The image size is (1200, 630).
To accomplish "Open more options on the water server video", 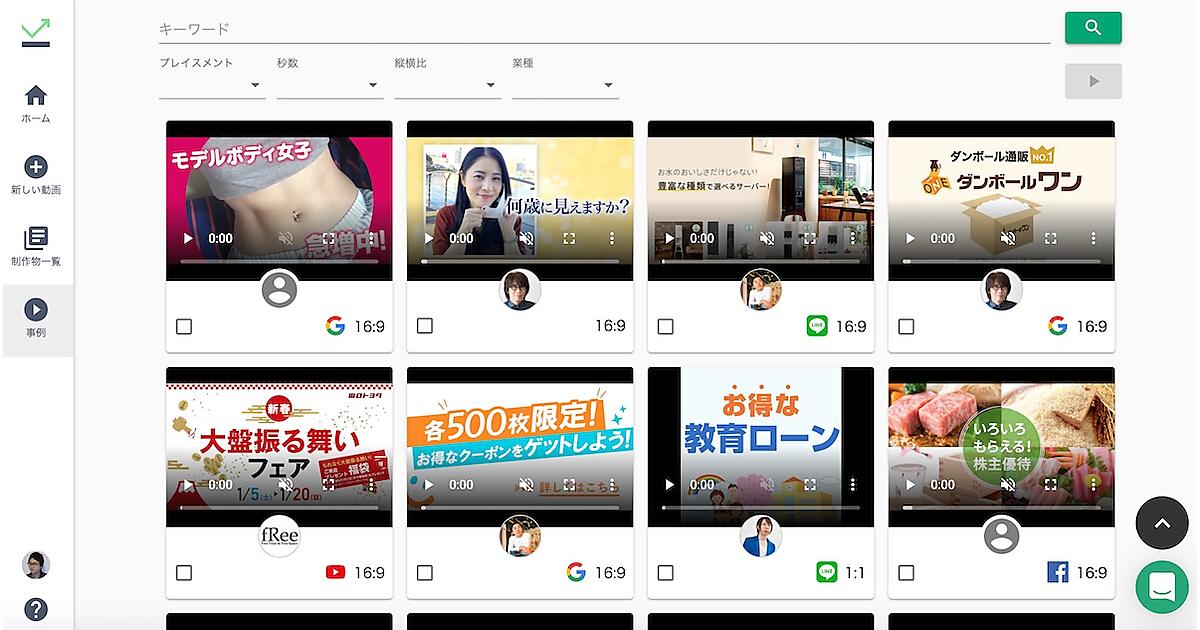I will 853,239.
